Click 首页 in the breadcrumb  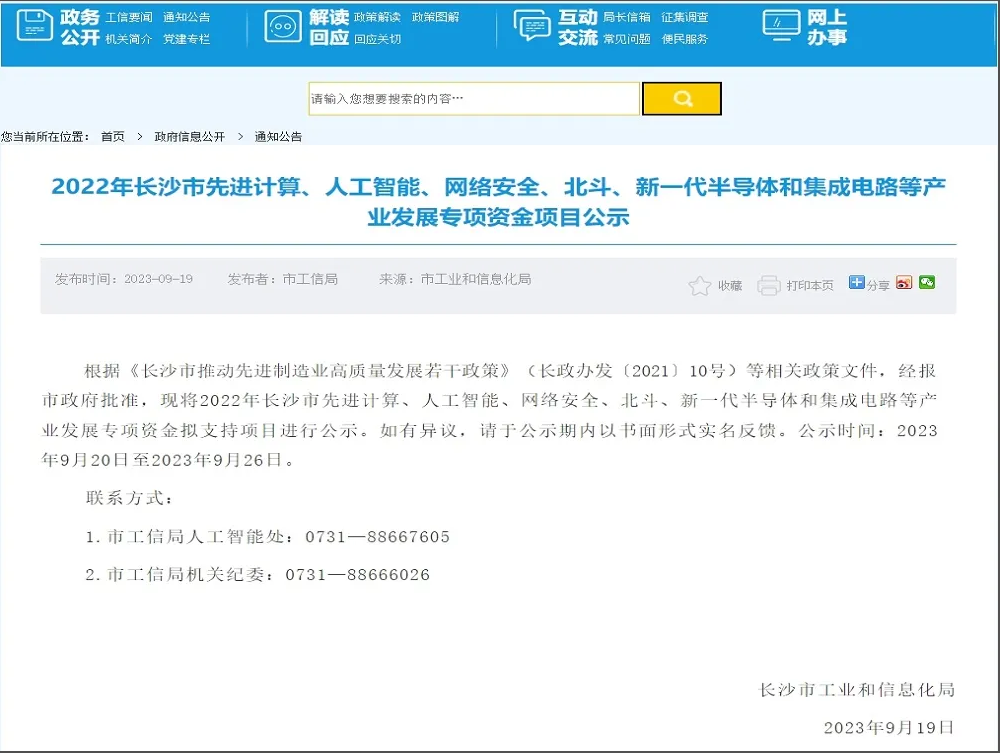[x=113, y=136]
